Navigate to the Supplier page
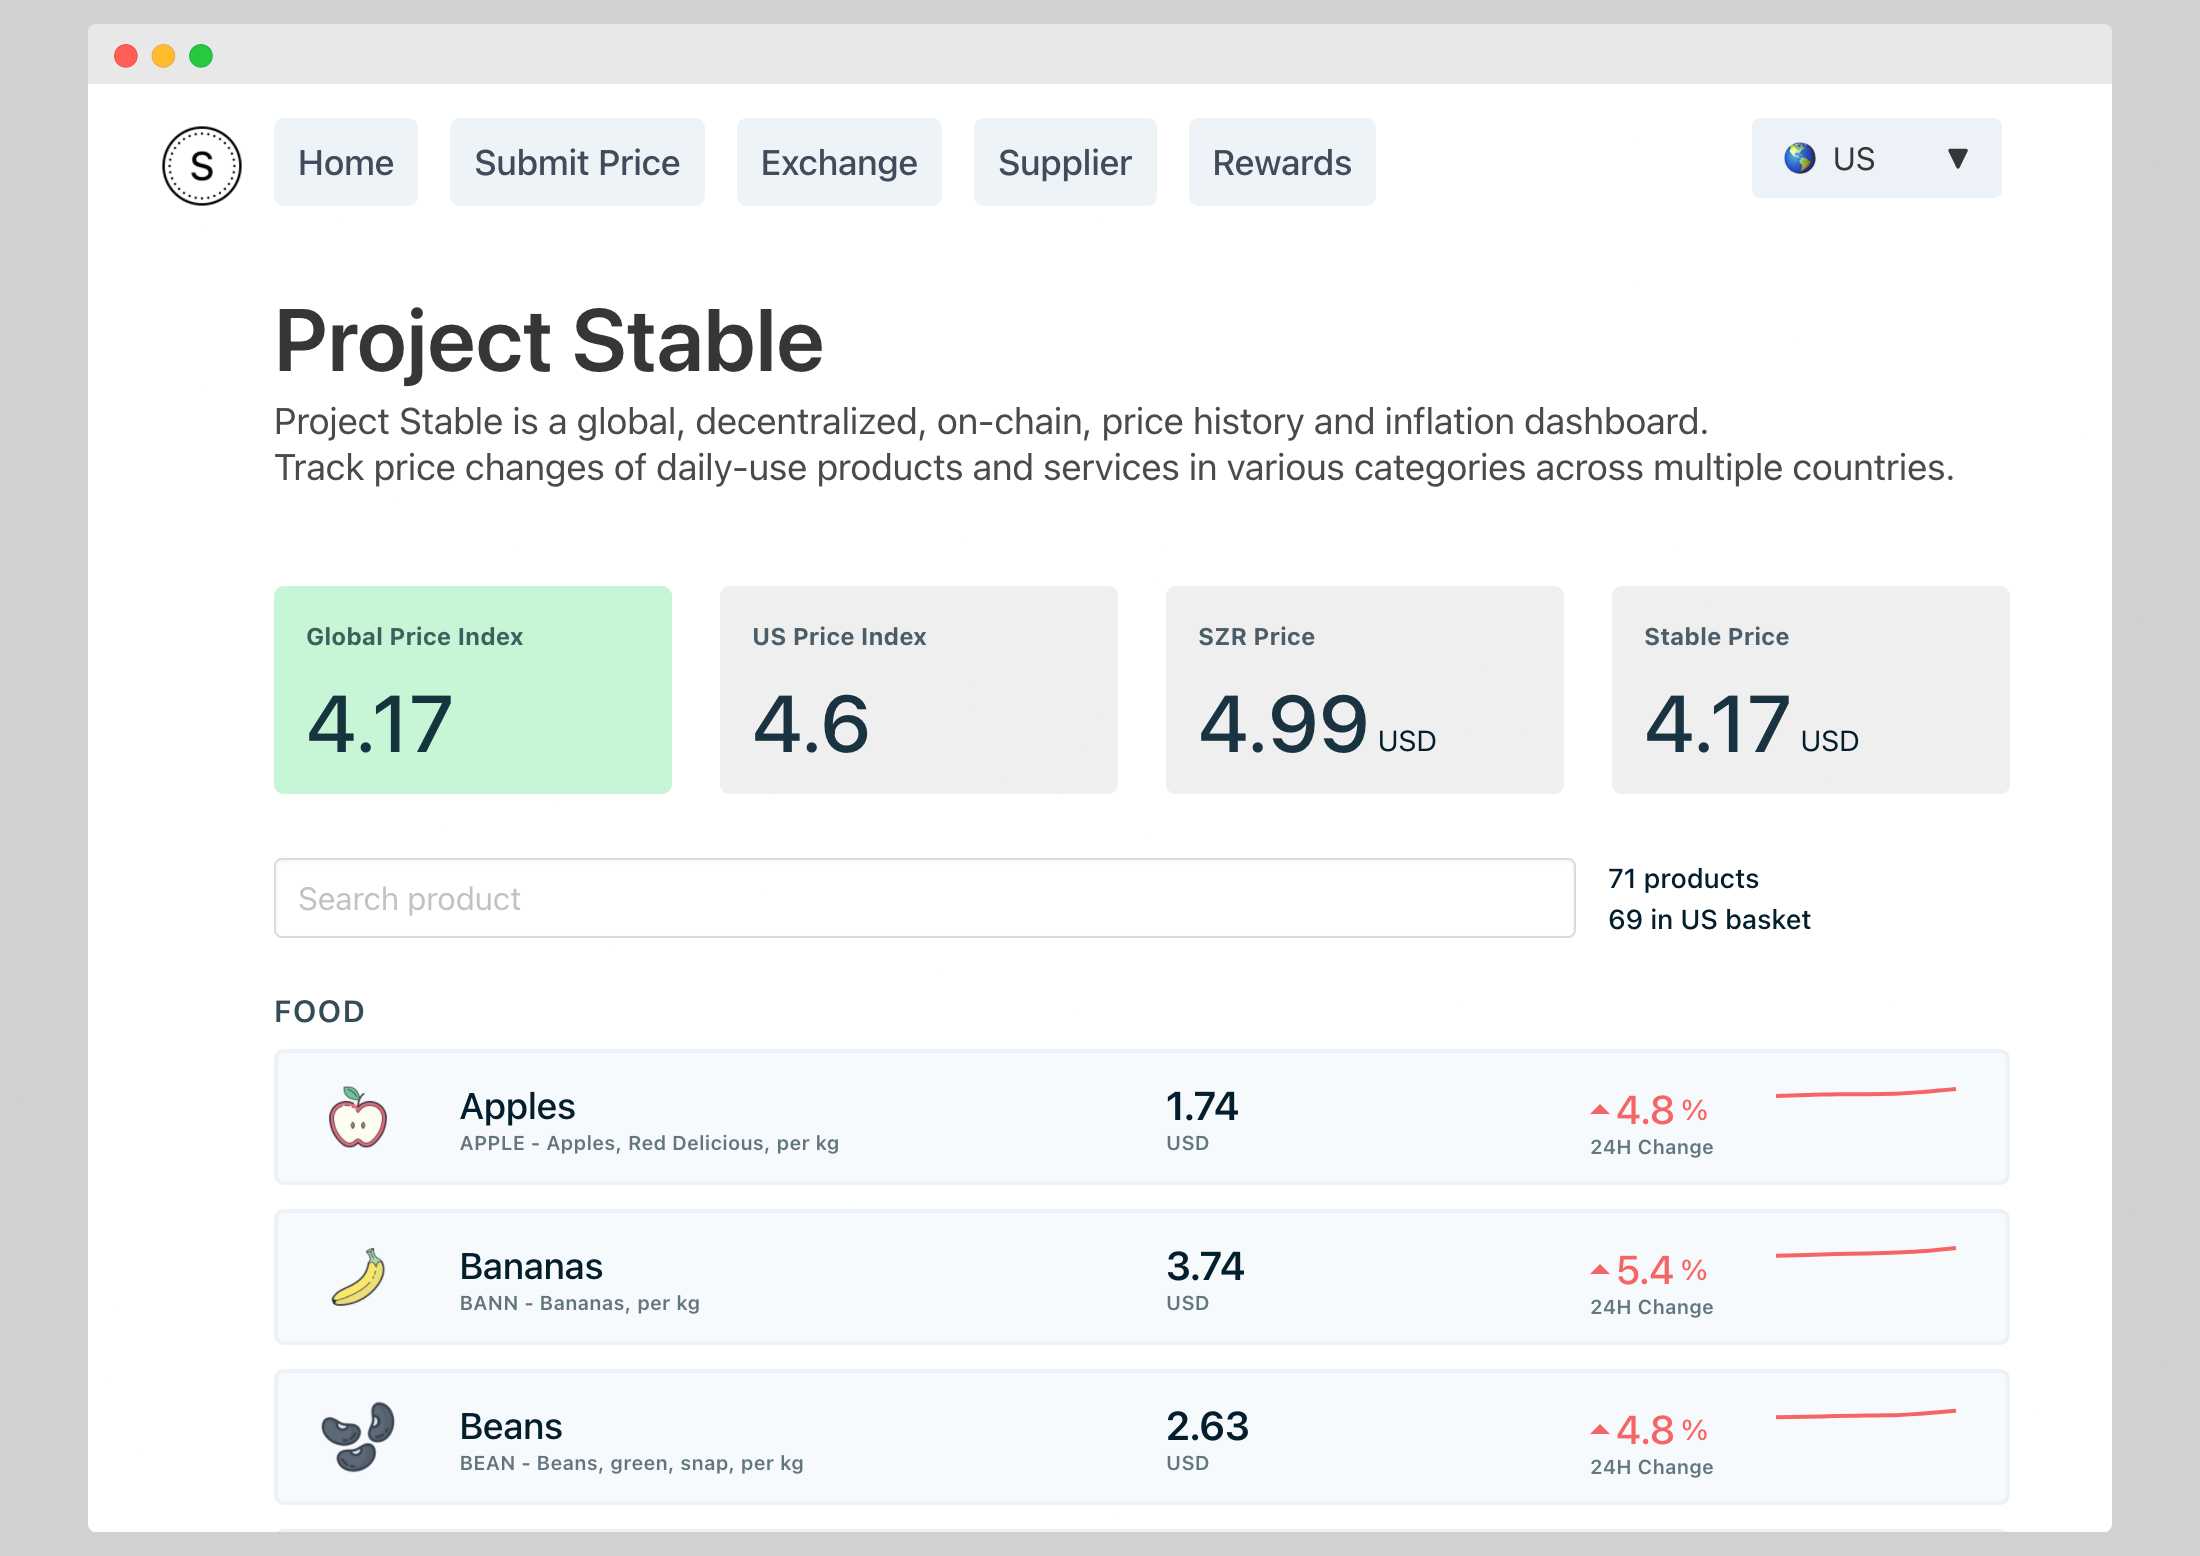 tap(1064, 163)
